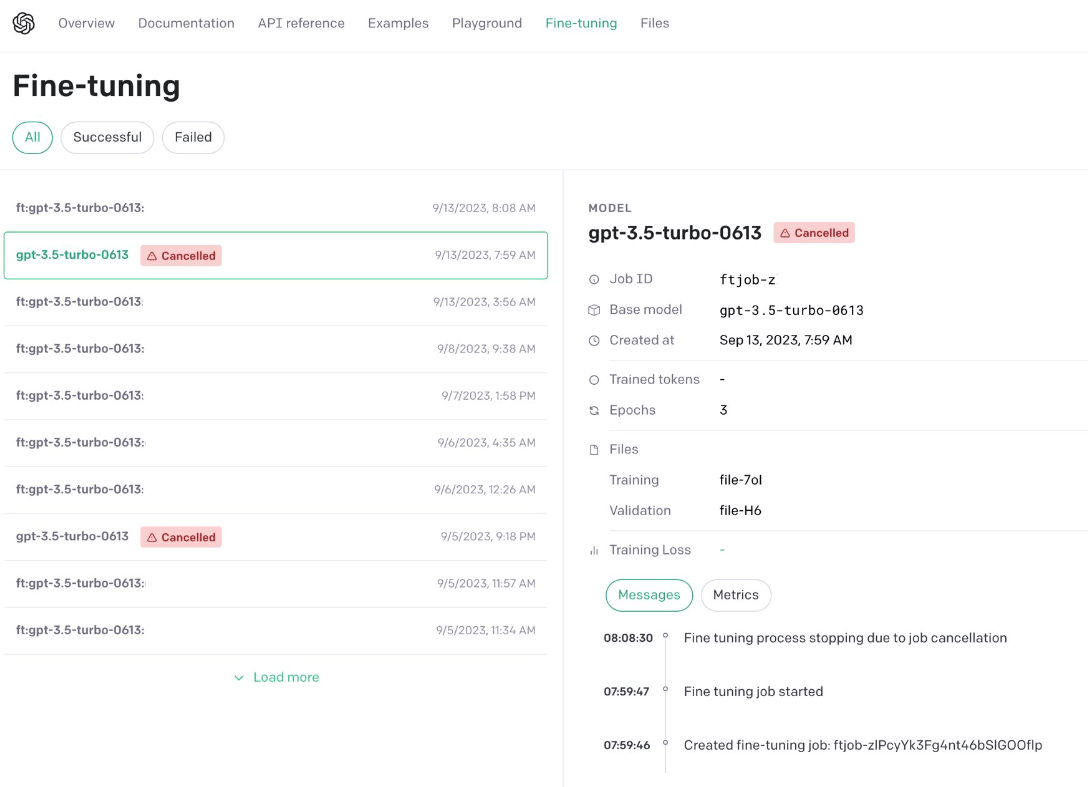Open the job created 9/13/2023, 8:08 AM
This screenshot has height=787, width=1088.
tap(275, 208)
